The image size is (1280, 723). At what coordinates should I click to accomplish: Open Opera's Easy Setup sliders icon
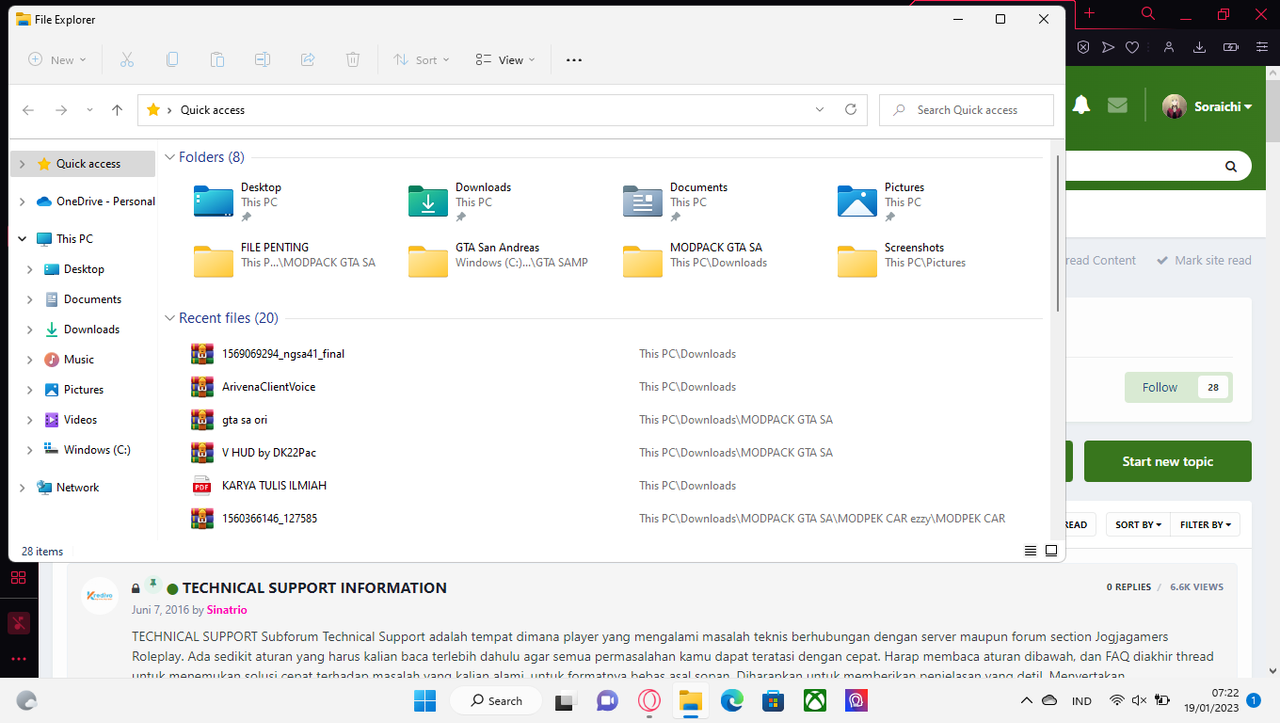tap(1263, 47)
